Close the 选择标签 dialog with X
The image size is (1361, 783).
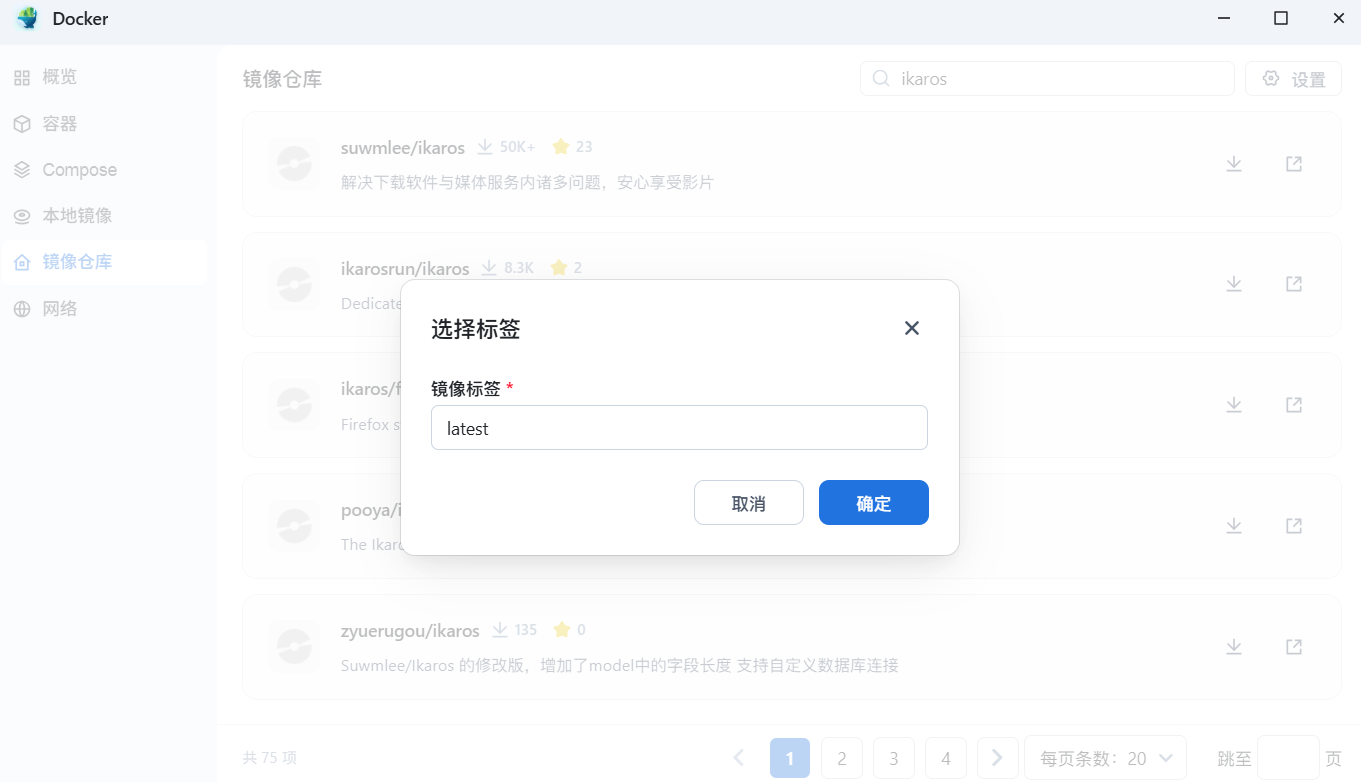pyautogui.click(x=911, y=328)
